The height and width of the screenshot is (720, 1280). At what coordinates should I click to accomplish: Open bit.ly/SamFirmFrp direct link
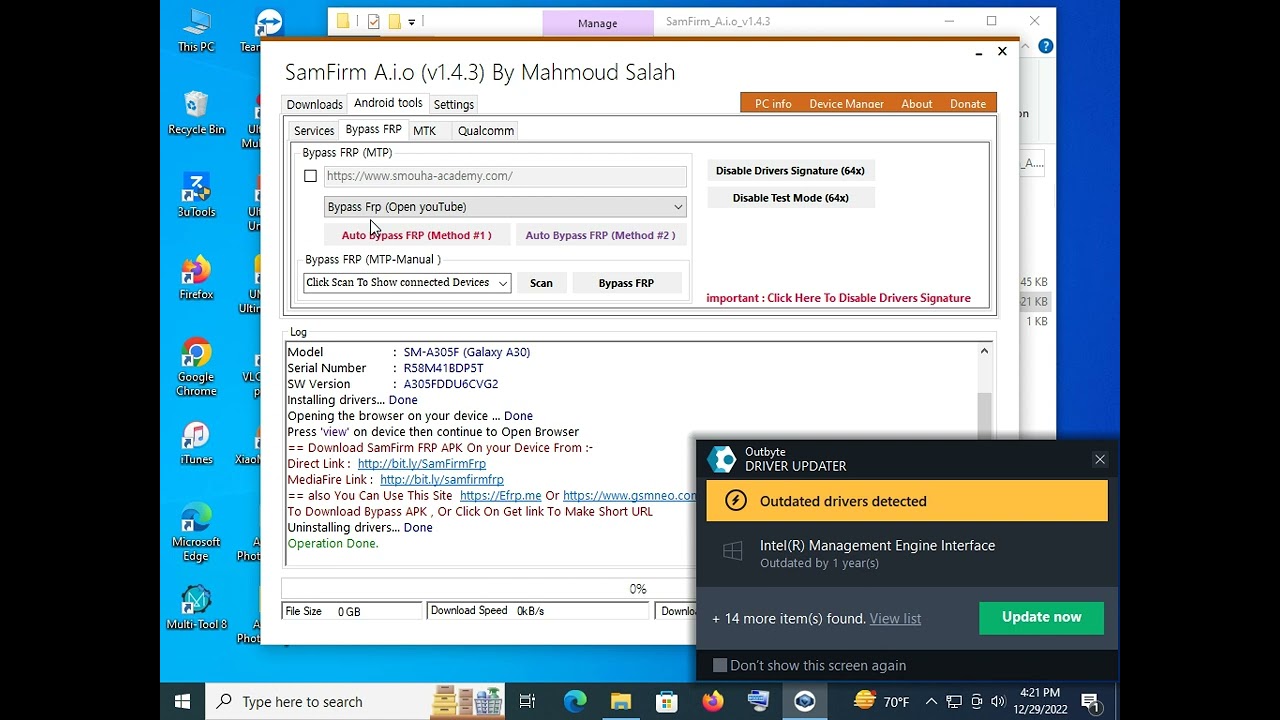click(422, 464)
